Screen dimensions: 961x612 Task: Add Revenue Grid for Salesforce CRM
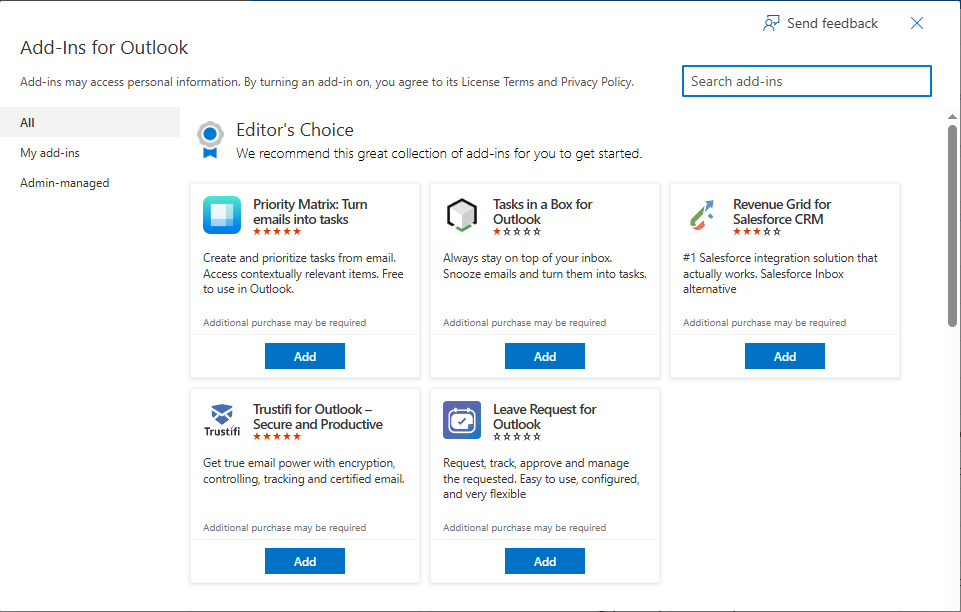click(785, 357)
